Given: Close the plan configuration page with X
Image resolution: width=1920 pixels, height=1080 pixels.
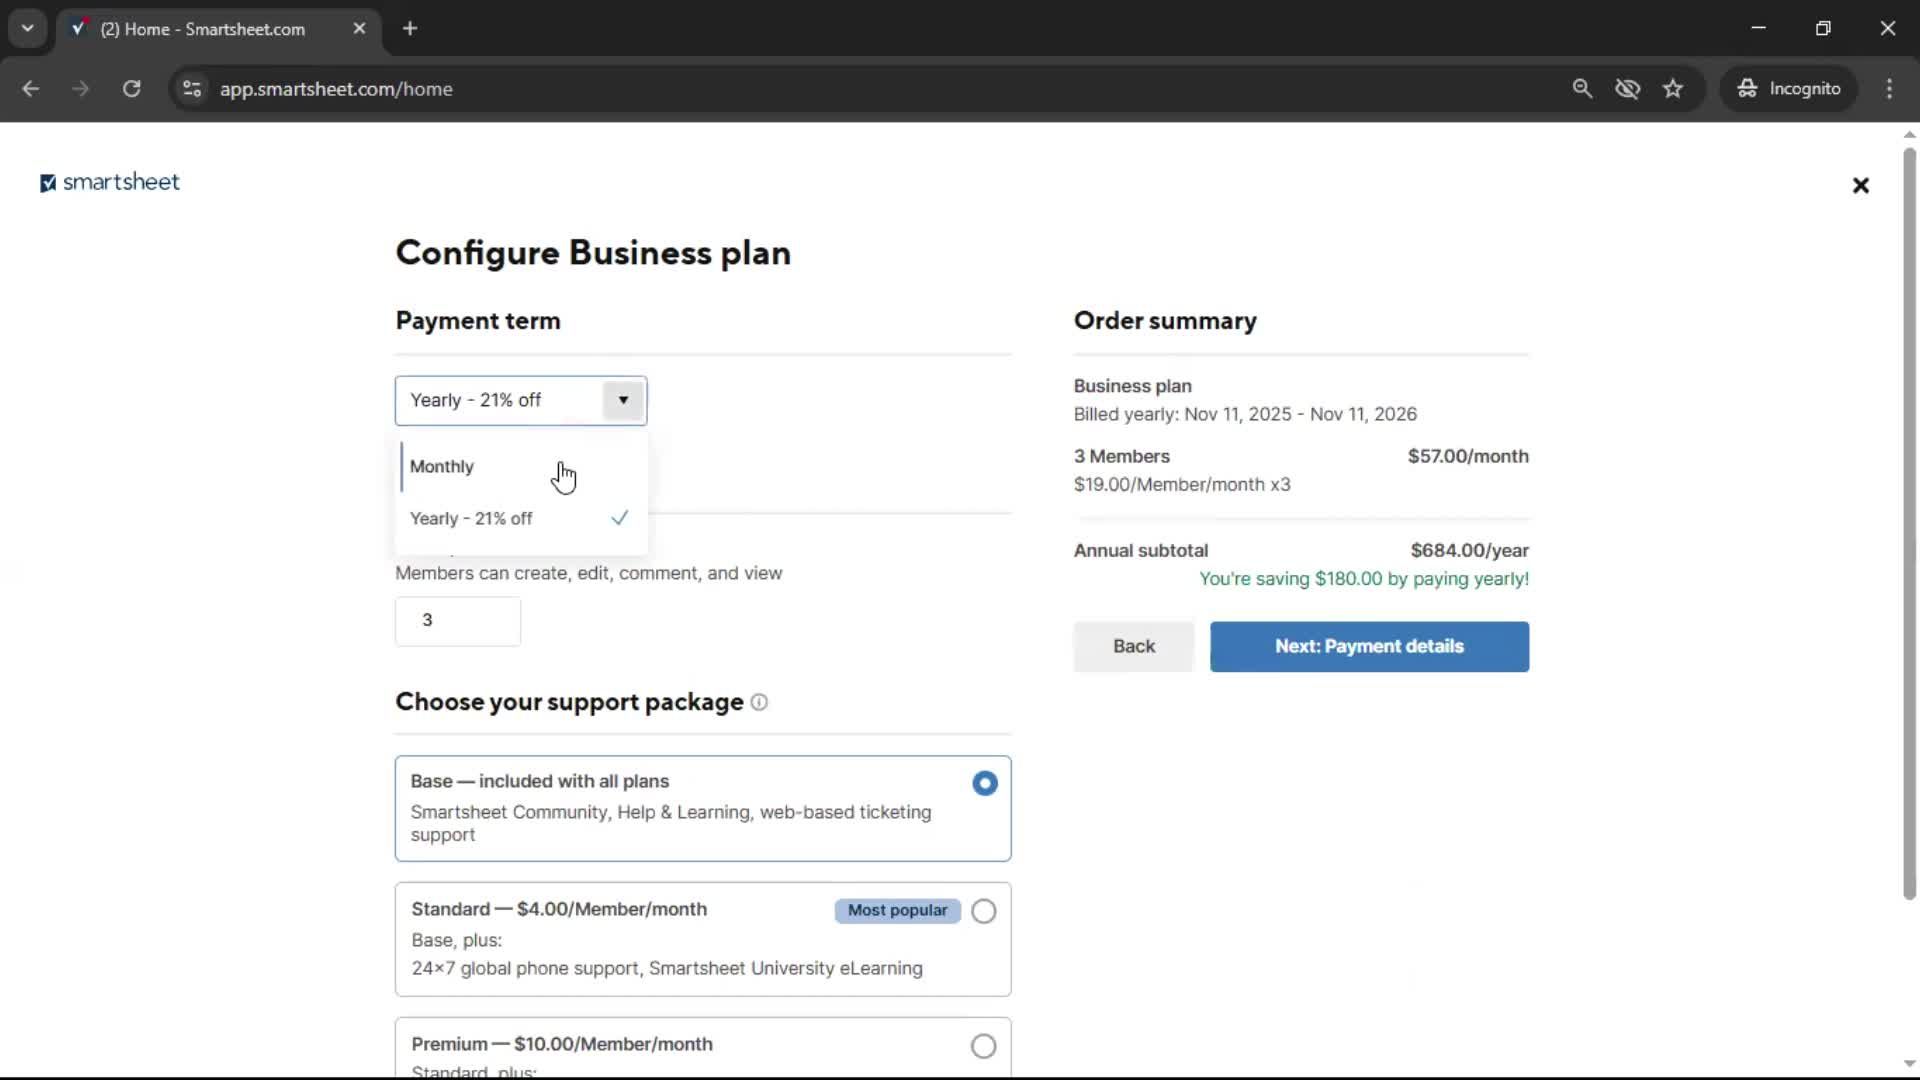Looking at the screenshot, I should coord(1860,185).
